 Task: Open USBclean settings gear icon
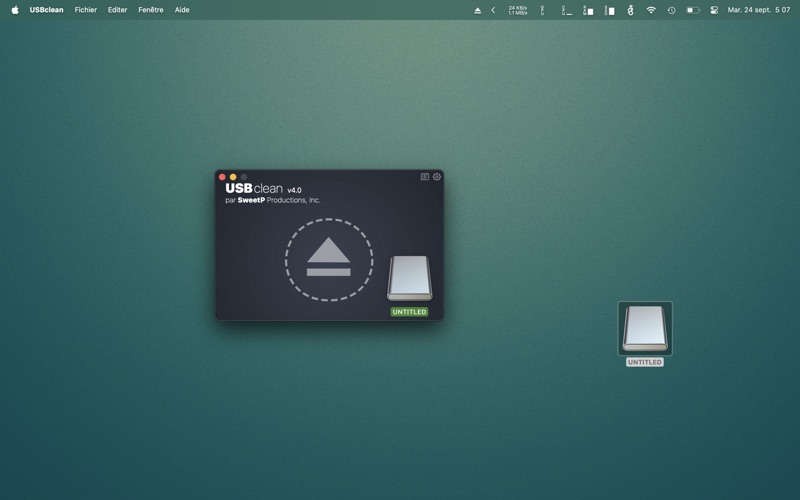(x=437, y=177)
